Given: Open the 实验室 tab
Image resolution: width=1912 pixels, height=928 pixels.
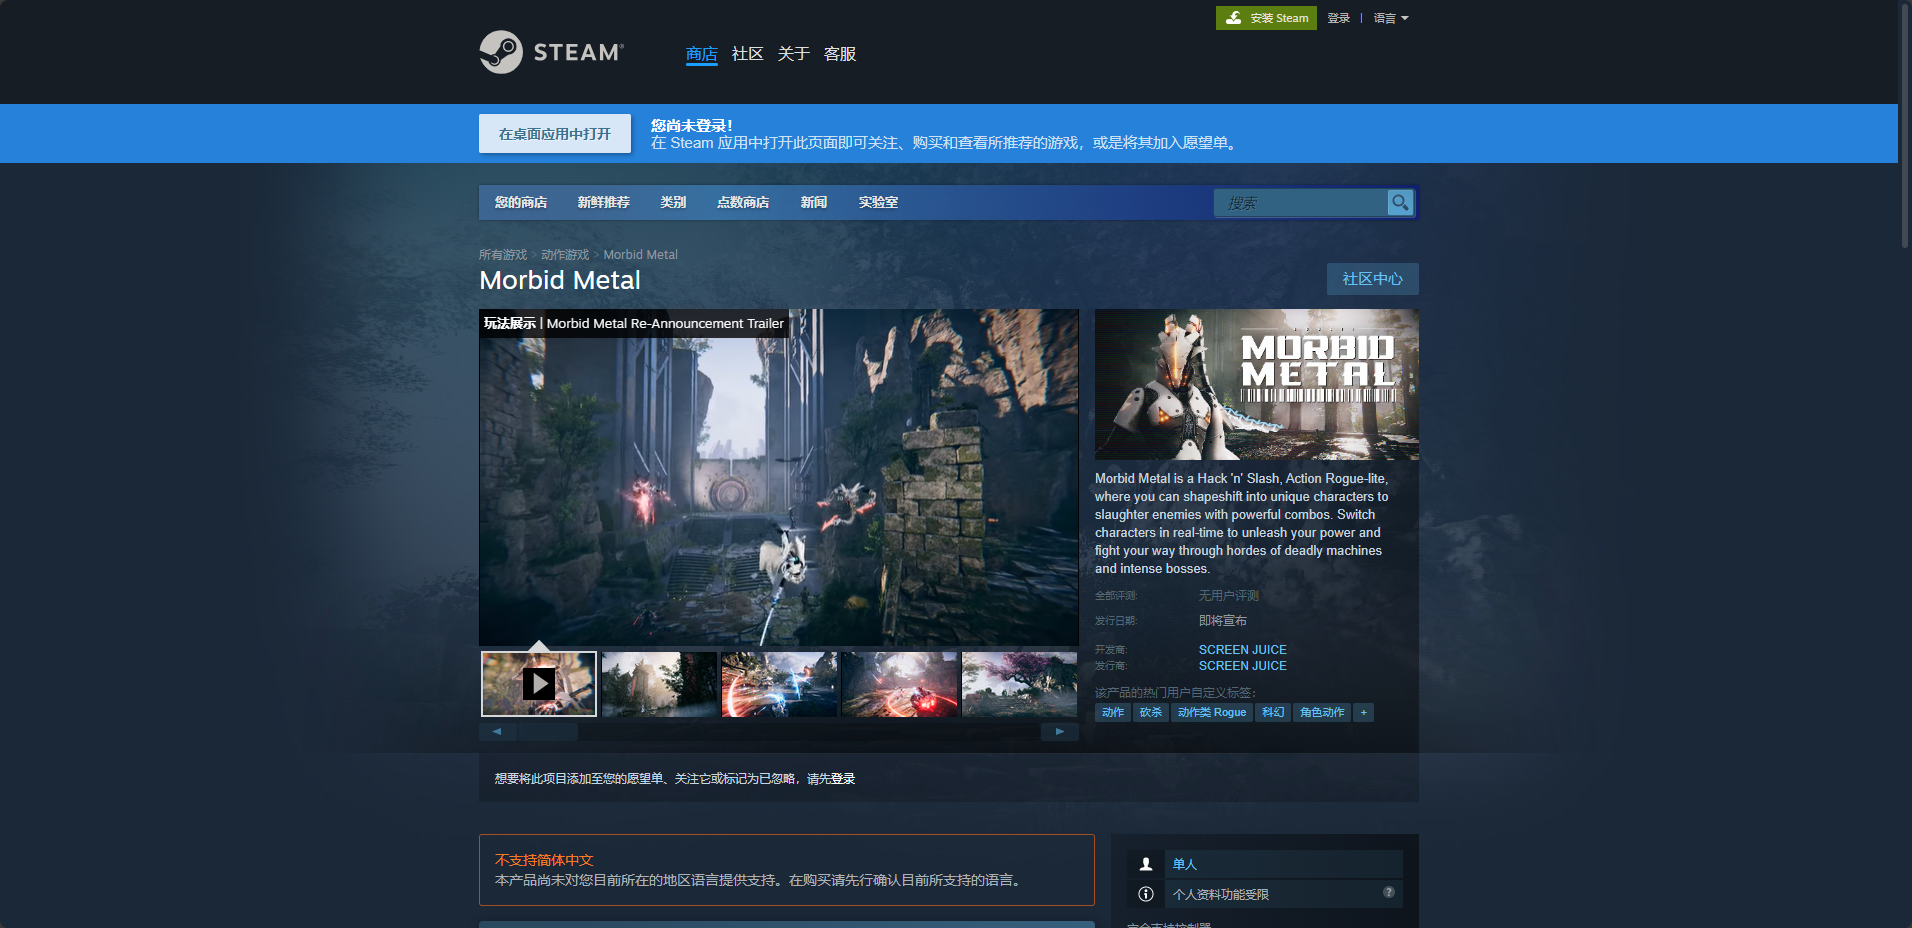Looking at the screenshot, I should (x=878, y=202).
